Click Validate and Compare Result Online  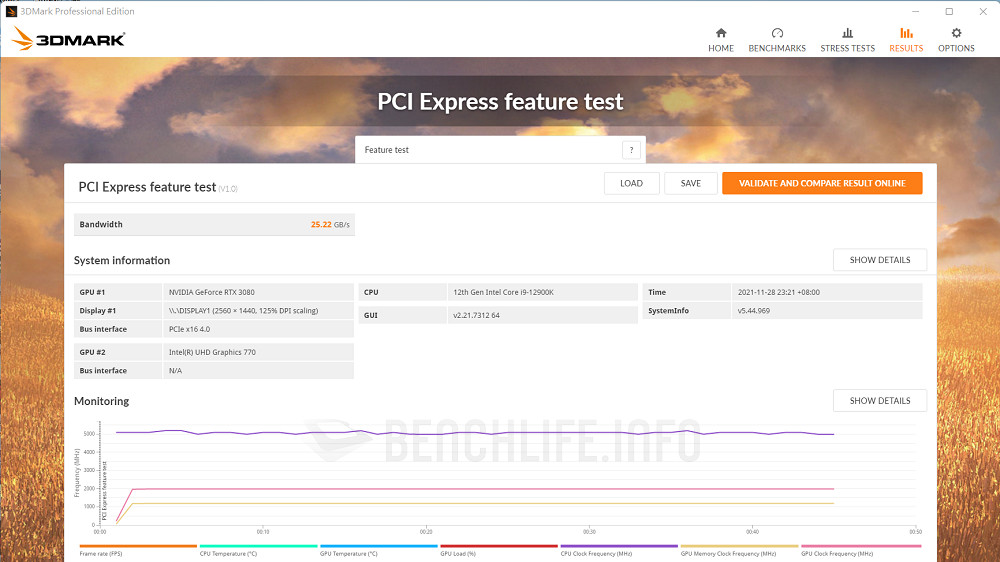821,183
